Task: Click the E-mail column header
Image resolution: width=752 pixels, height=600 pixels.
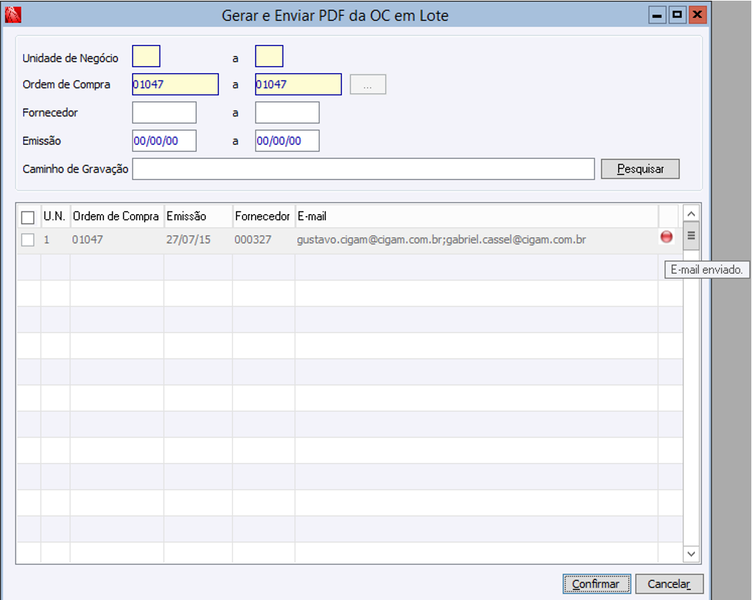Action: pyautogui.click(x=476, y=216)
